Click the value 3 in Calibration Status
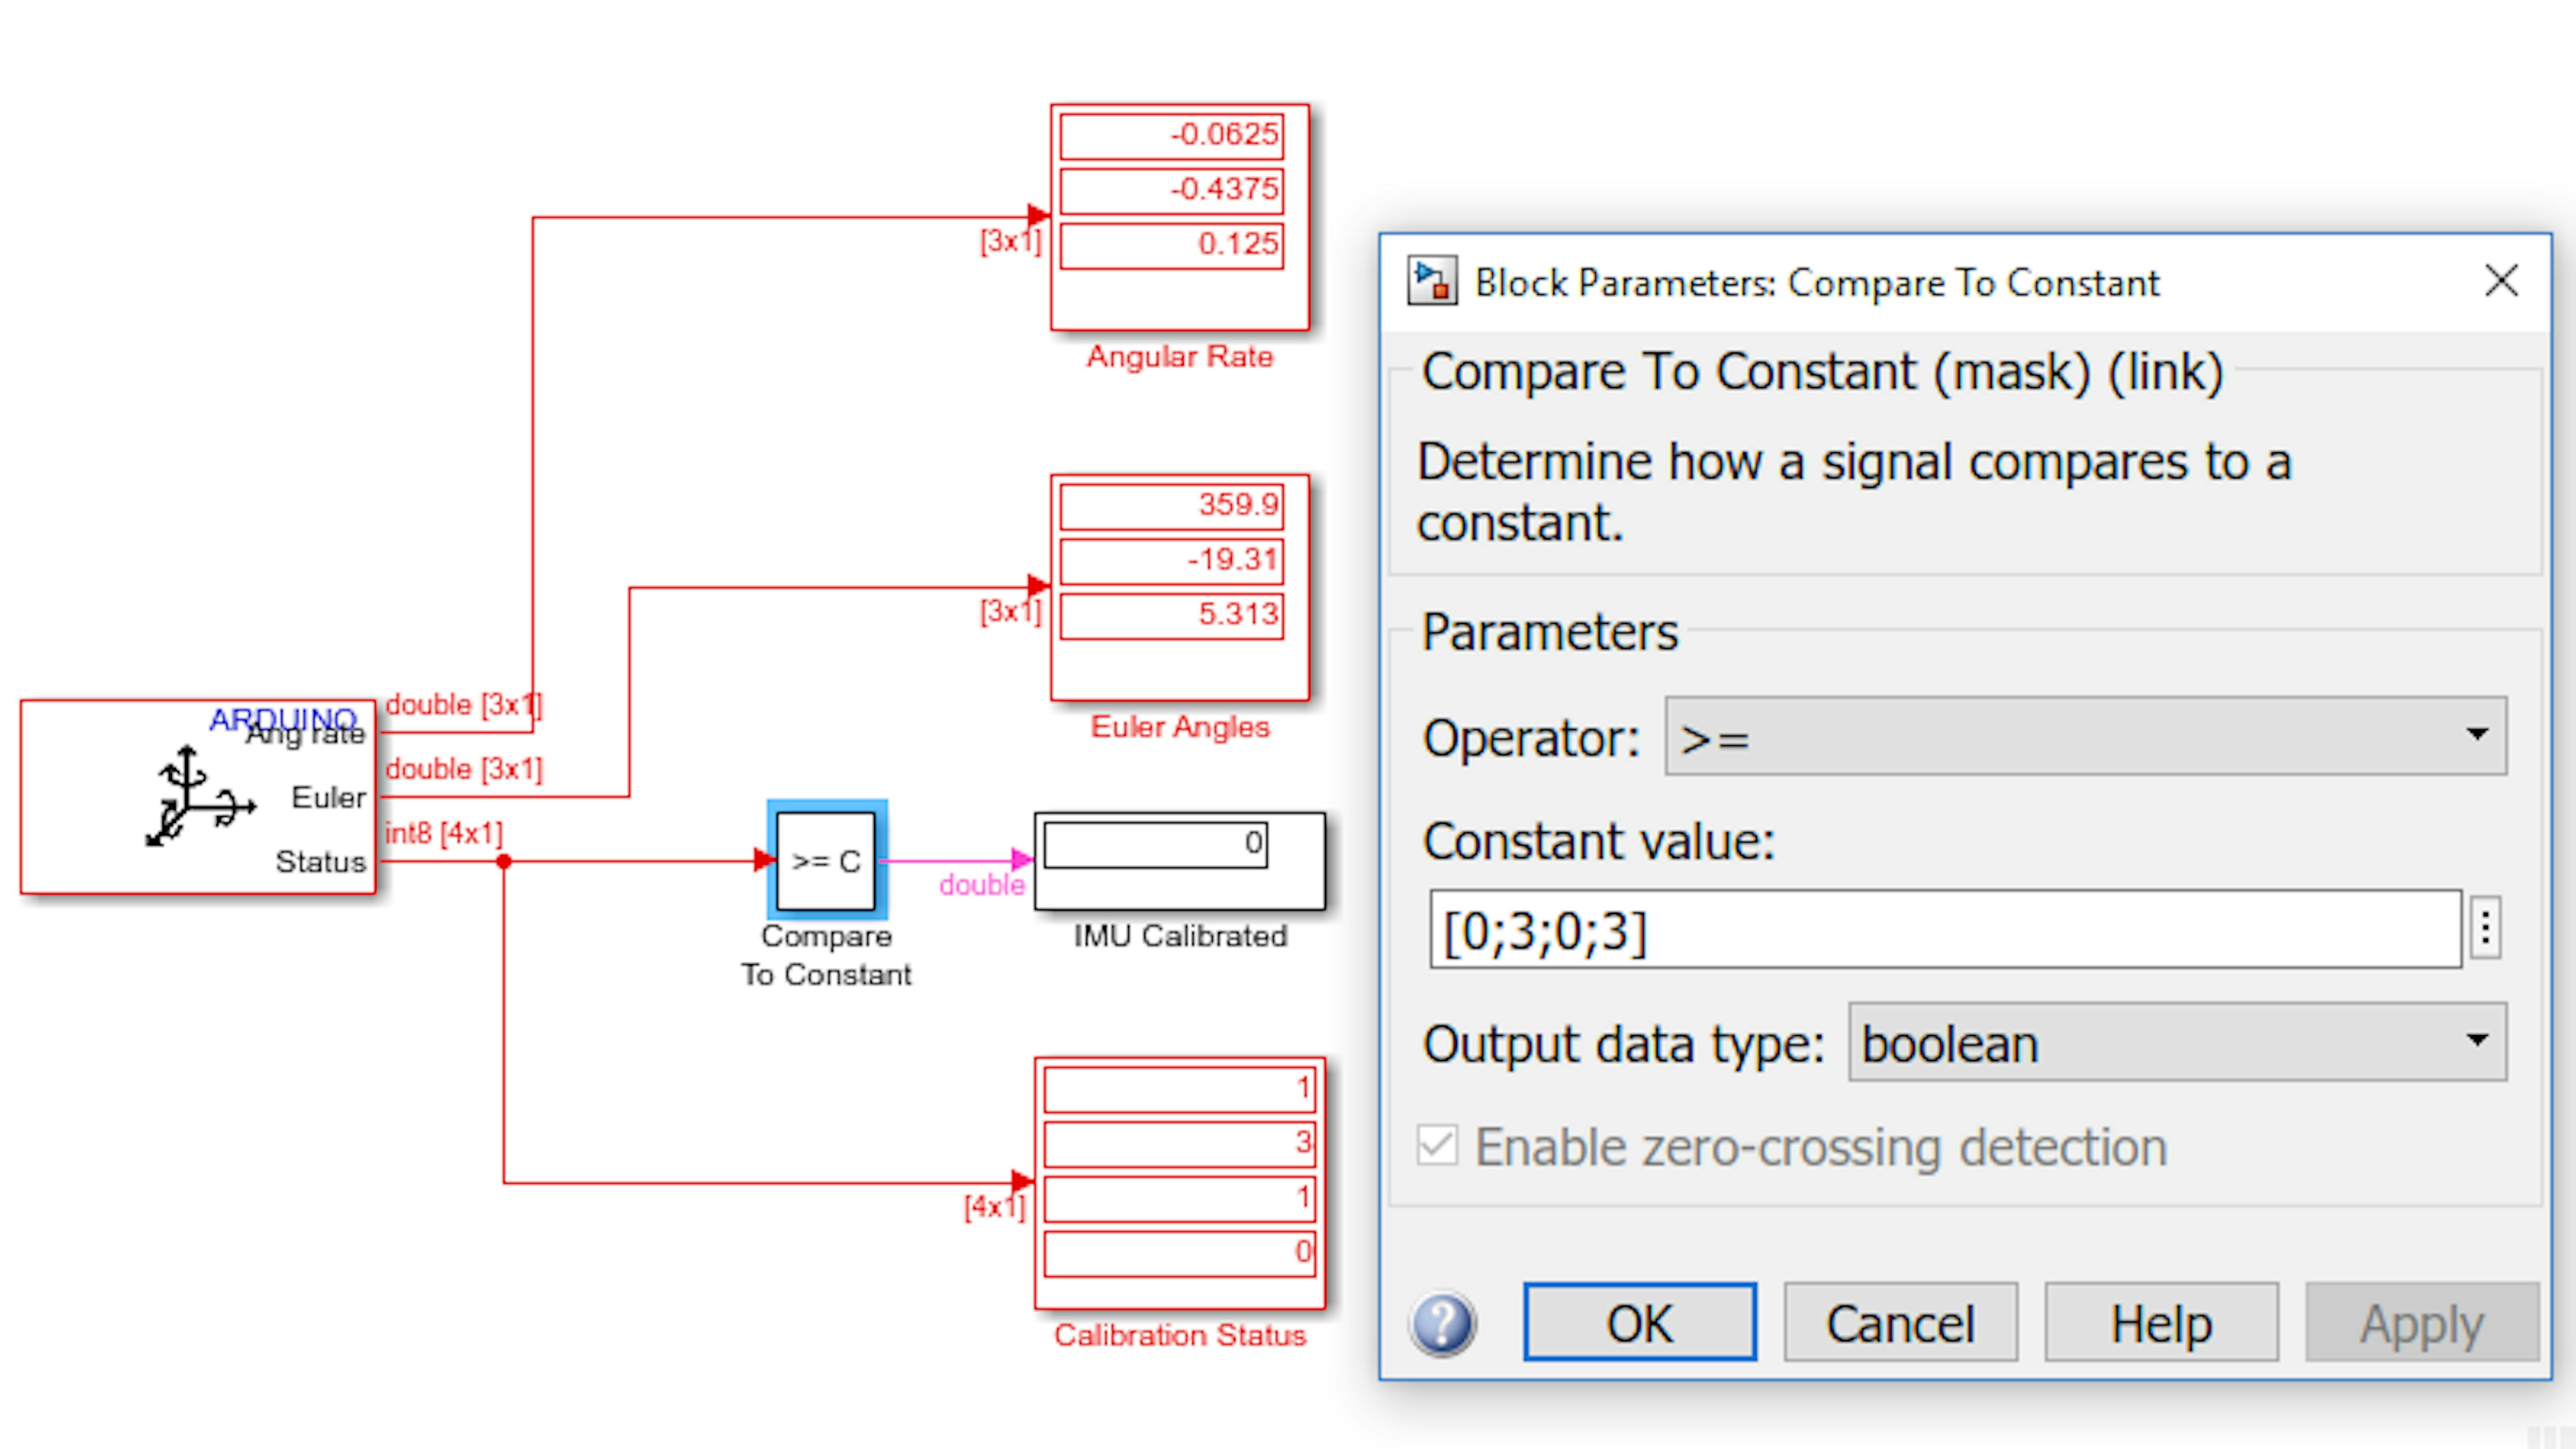 coord(1302,1142)
